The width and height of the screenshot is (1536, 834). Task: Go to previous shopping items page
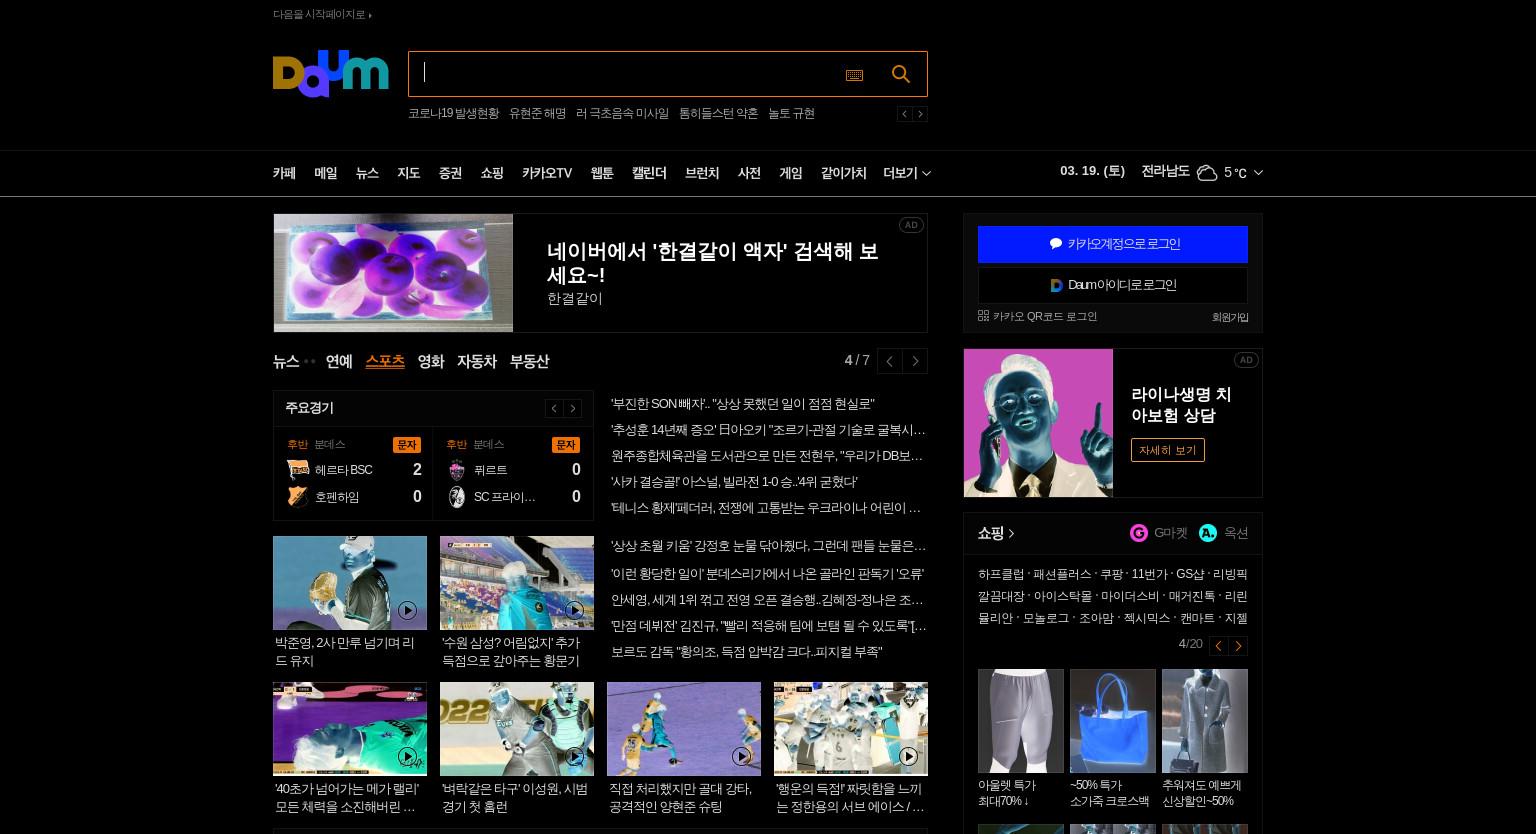click(x=1218, y=646)
